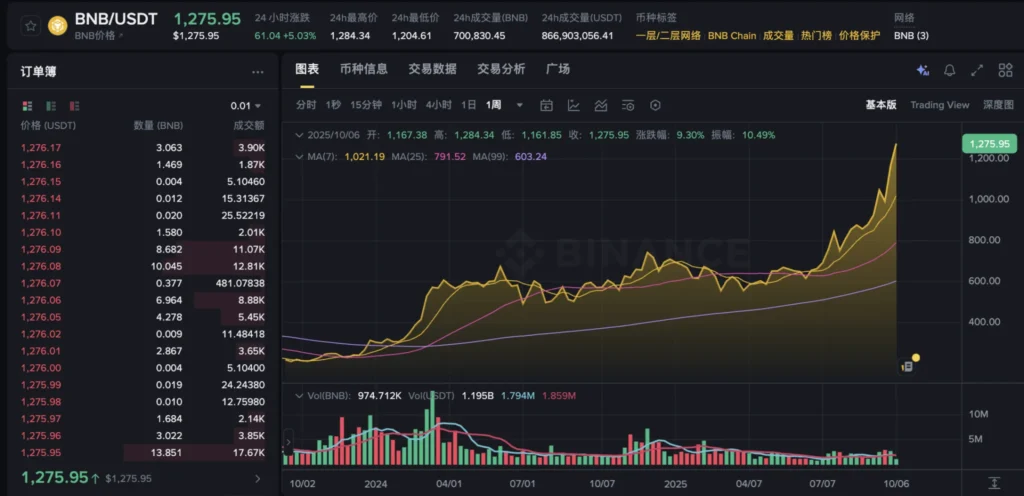This screenshot has height=496, width=1024.
Task: Switch to 图表 tab
Action: click(306, 69)
